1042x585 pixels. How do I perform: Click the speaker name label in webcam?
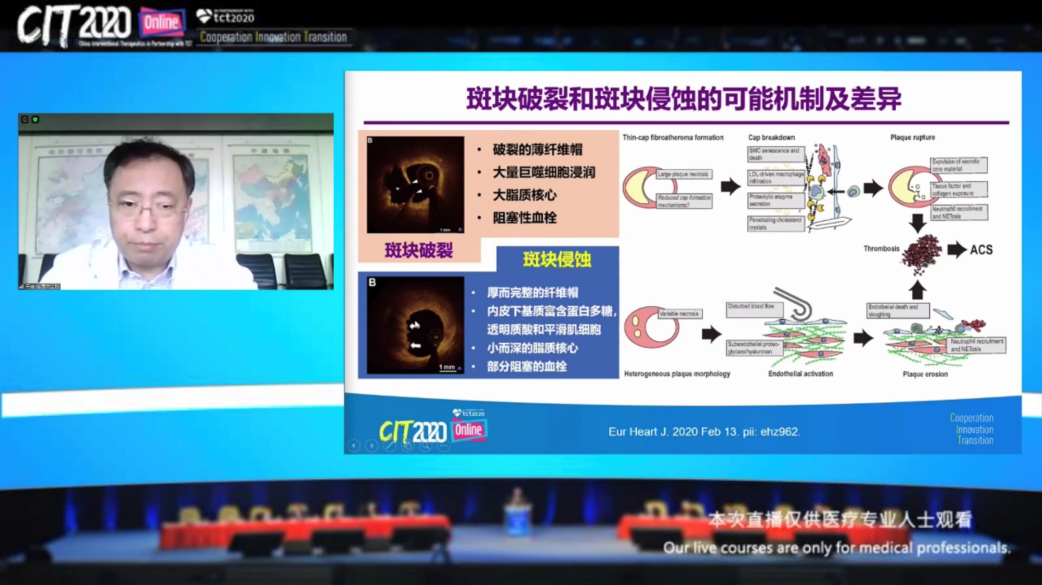pyautogui.click(x=40, y=286)
